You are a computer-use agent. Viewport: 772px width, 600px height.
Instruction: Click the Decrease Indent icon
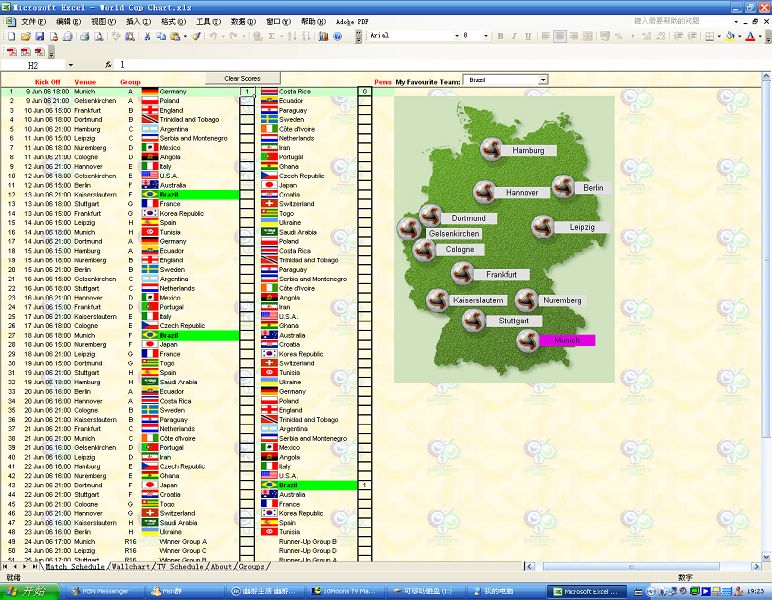(x=678, y=36)
